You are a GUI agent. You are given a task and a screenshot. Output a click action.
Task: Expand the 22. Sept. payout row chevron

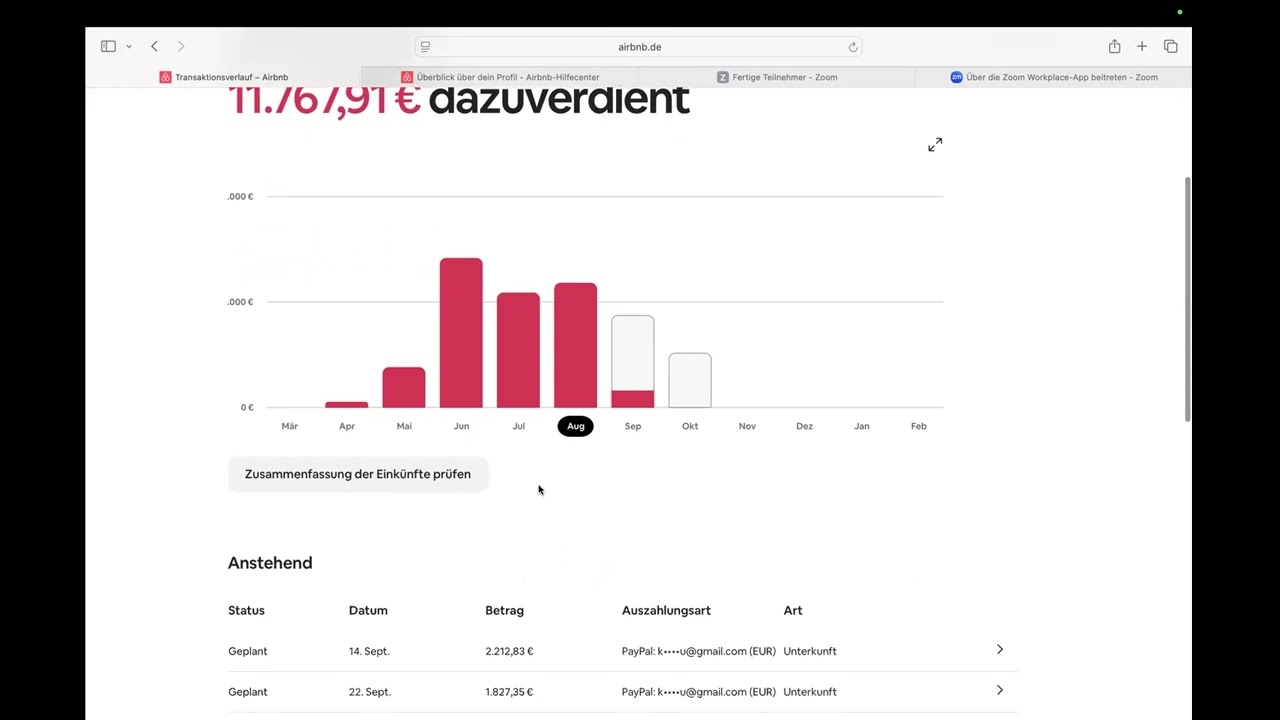[1000, 690]
